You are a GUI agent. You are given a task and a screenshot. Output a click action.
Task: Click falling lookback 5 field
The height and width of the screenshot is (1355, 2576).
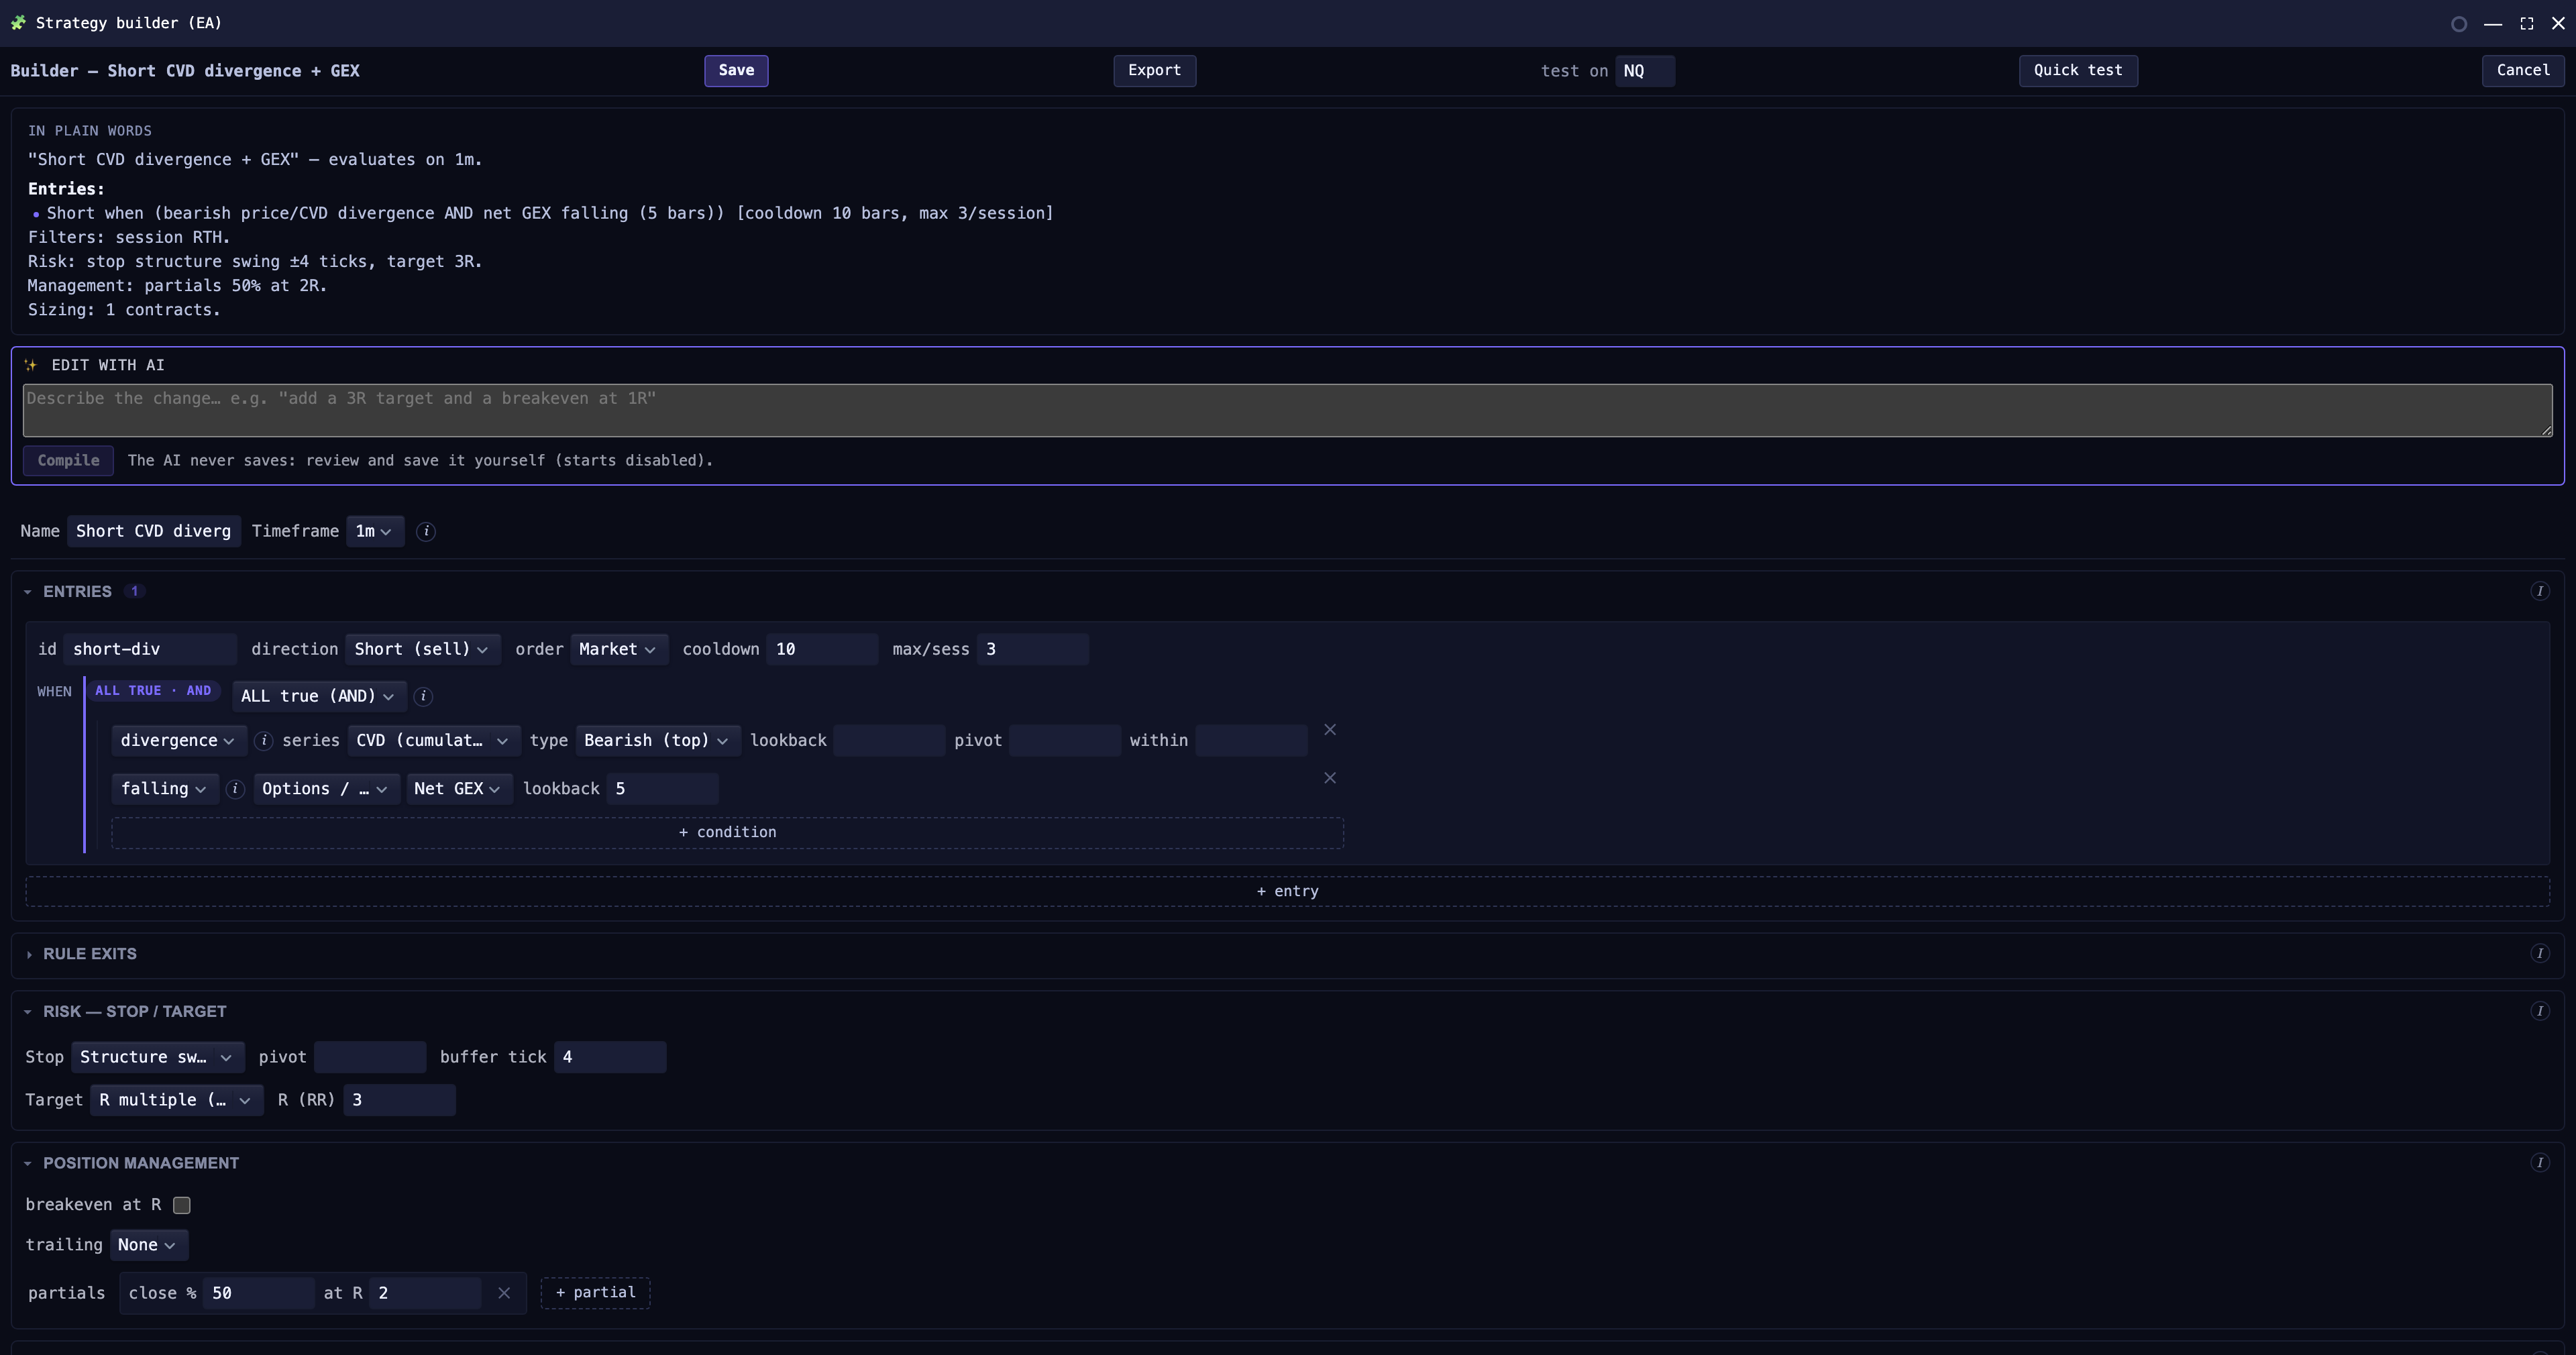point(662,789)
